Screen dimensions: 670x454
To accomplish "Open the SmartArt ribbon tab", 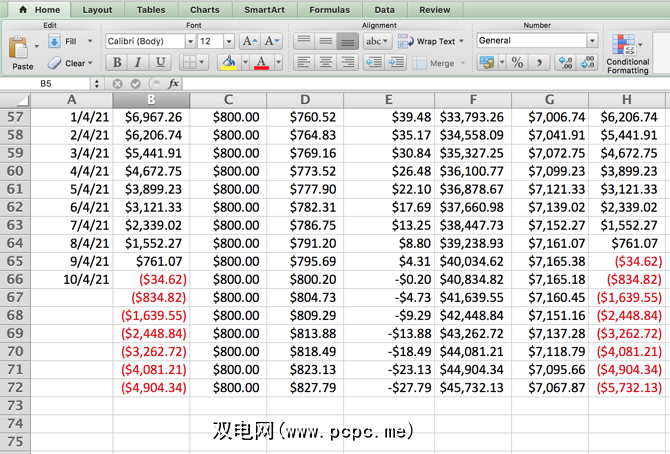I will pos(264,9).
